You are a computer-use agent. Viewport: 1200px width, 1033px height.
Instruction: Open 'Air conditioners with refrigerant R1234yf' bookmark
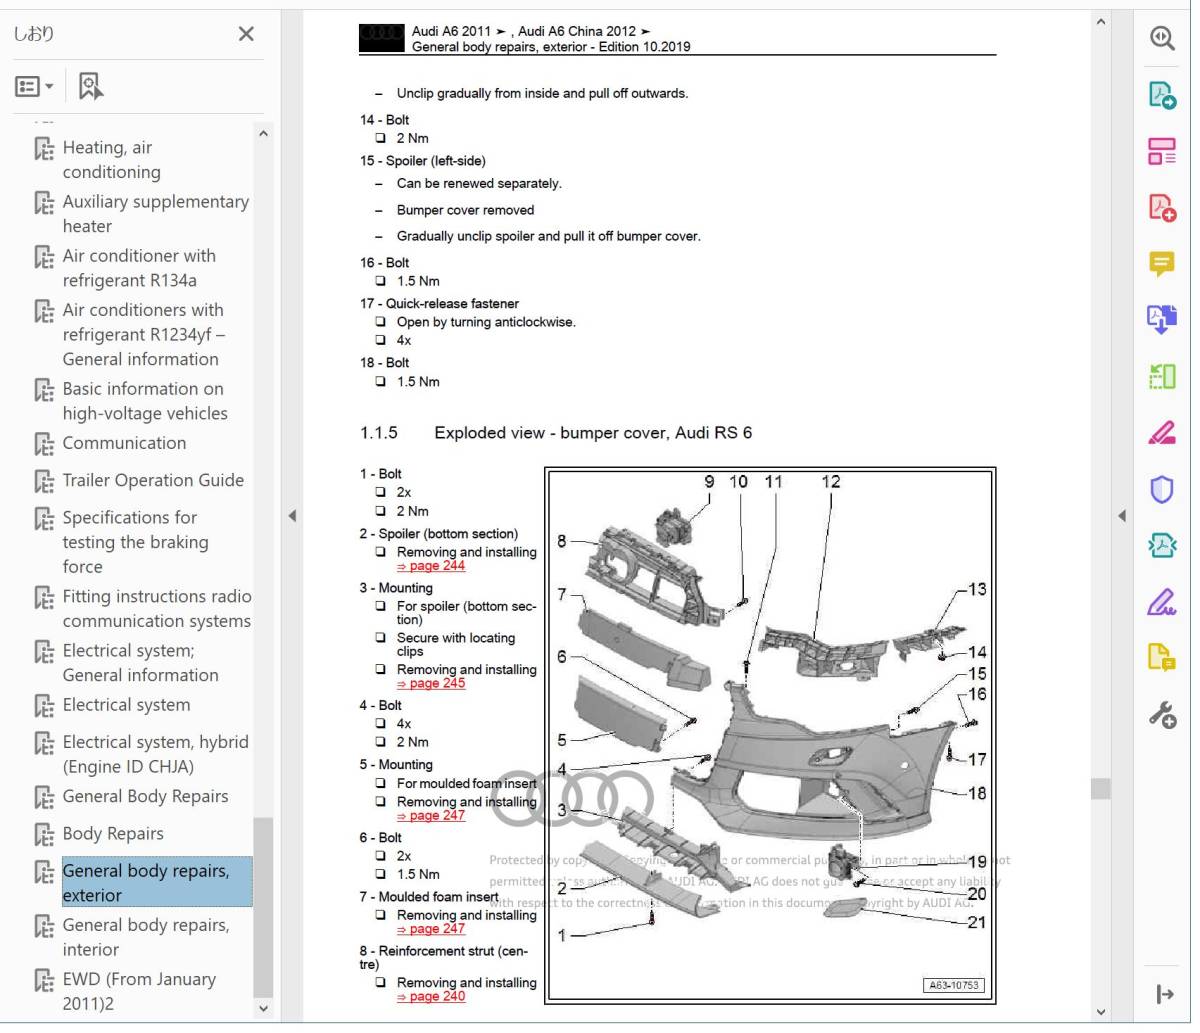(143, 334)
